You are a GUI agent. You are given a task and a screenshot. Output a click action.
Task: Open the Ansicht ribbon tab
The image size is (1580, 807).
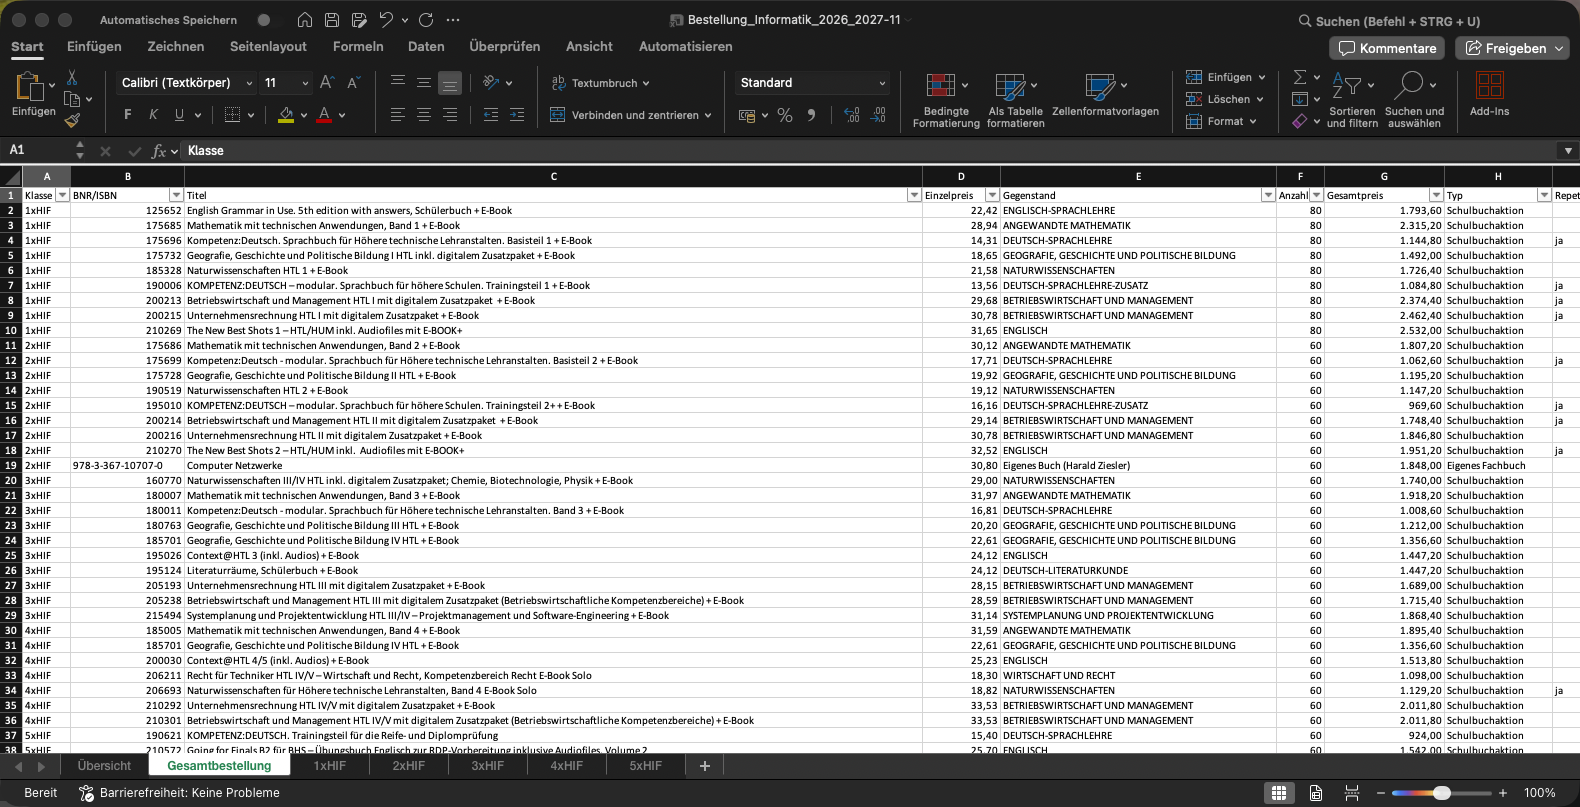[x=589, y=46]
